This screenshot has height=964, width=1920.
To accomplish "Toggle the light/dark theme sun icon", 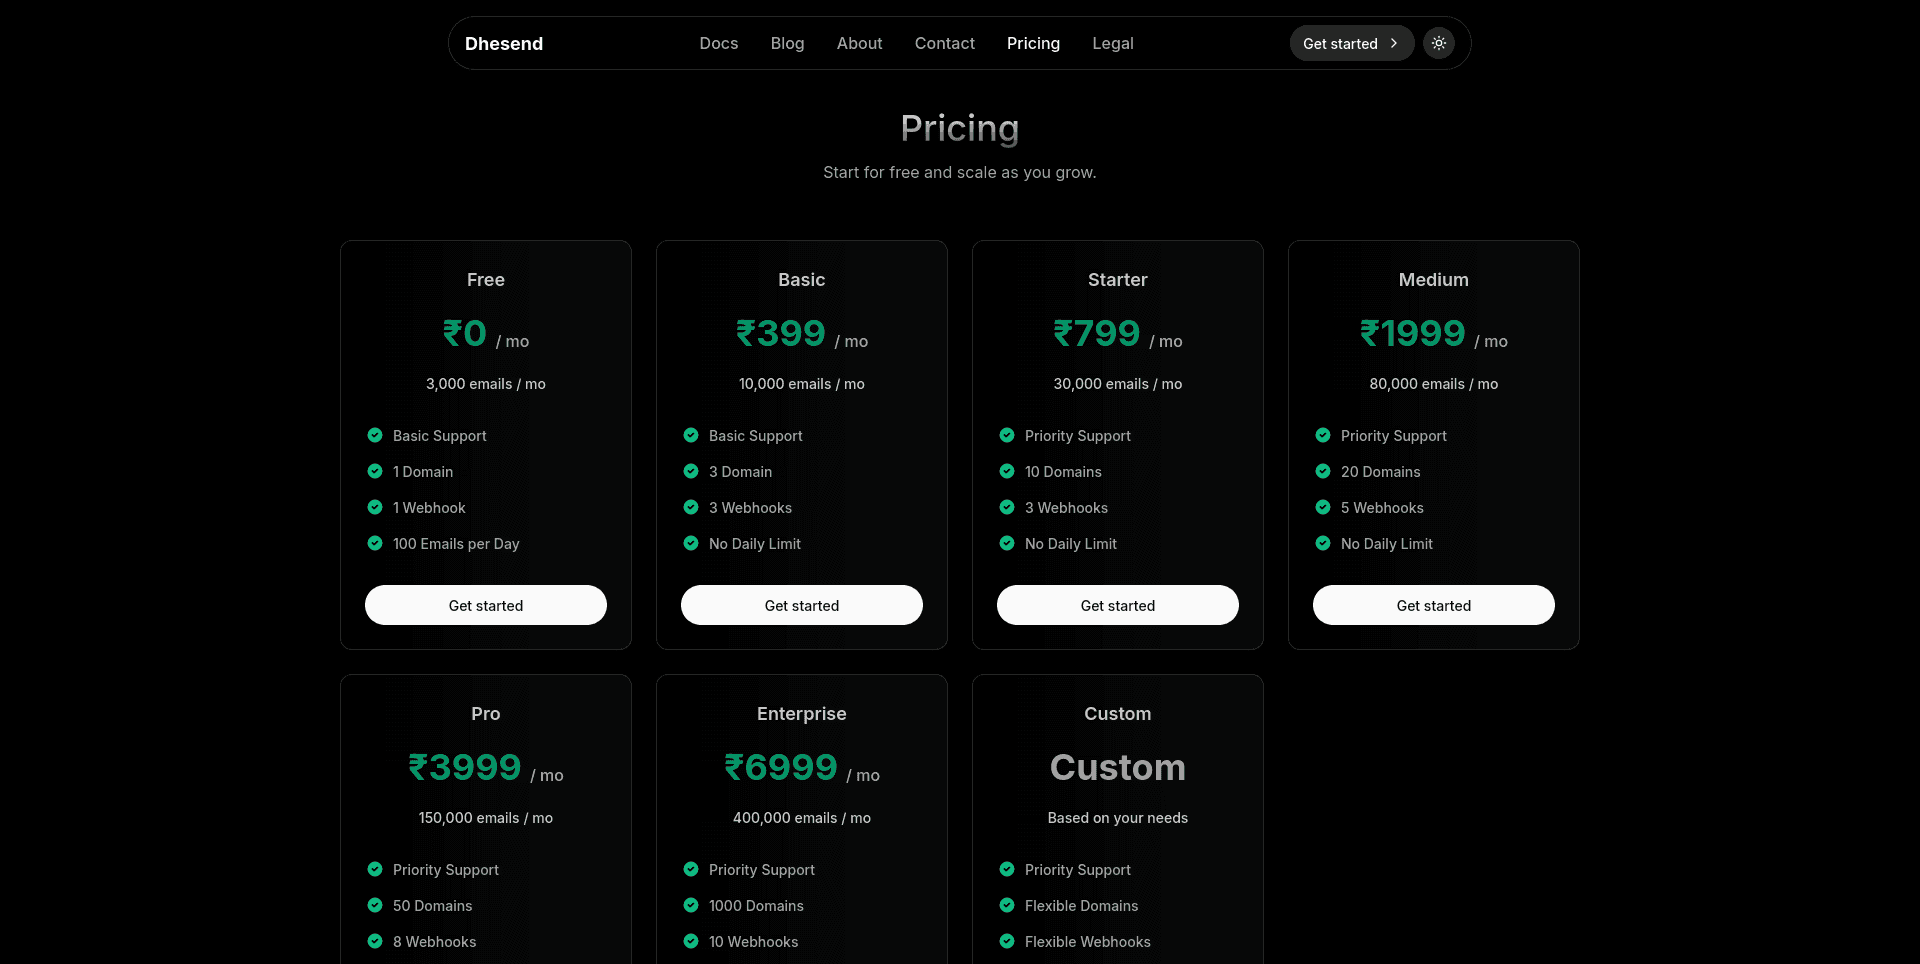I will click(x=1439, y=43).
